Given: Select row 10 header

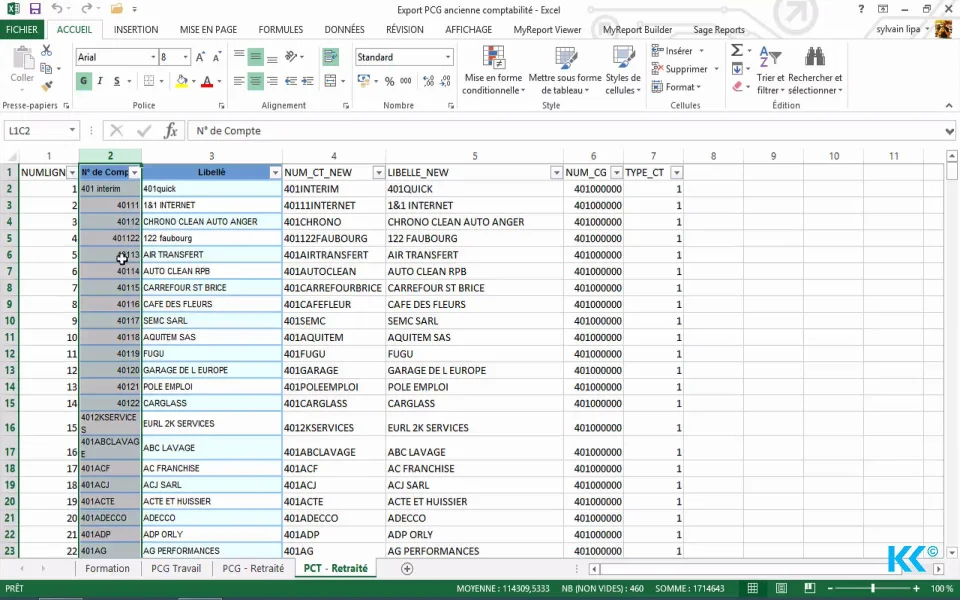Looking at the screenshot, I should tap(9, 321).
